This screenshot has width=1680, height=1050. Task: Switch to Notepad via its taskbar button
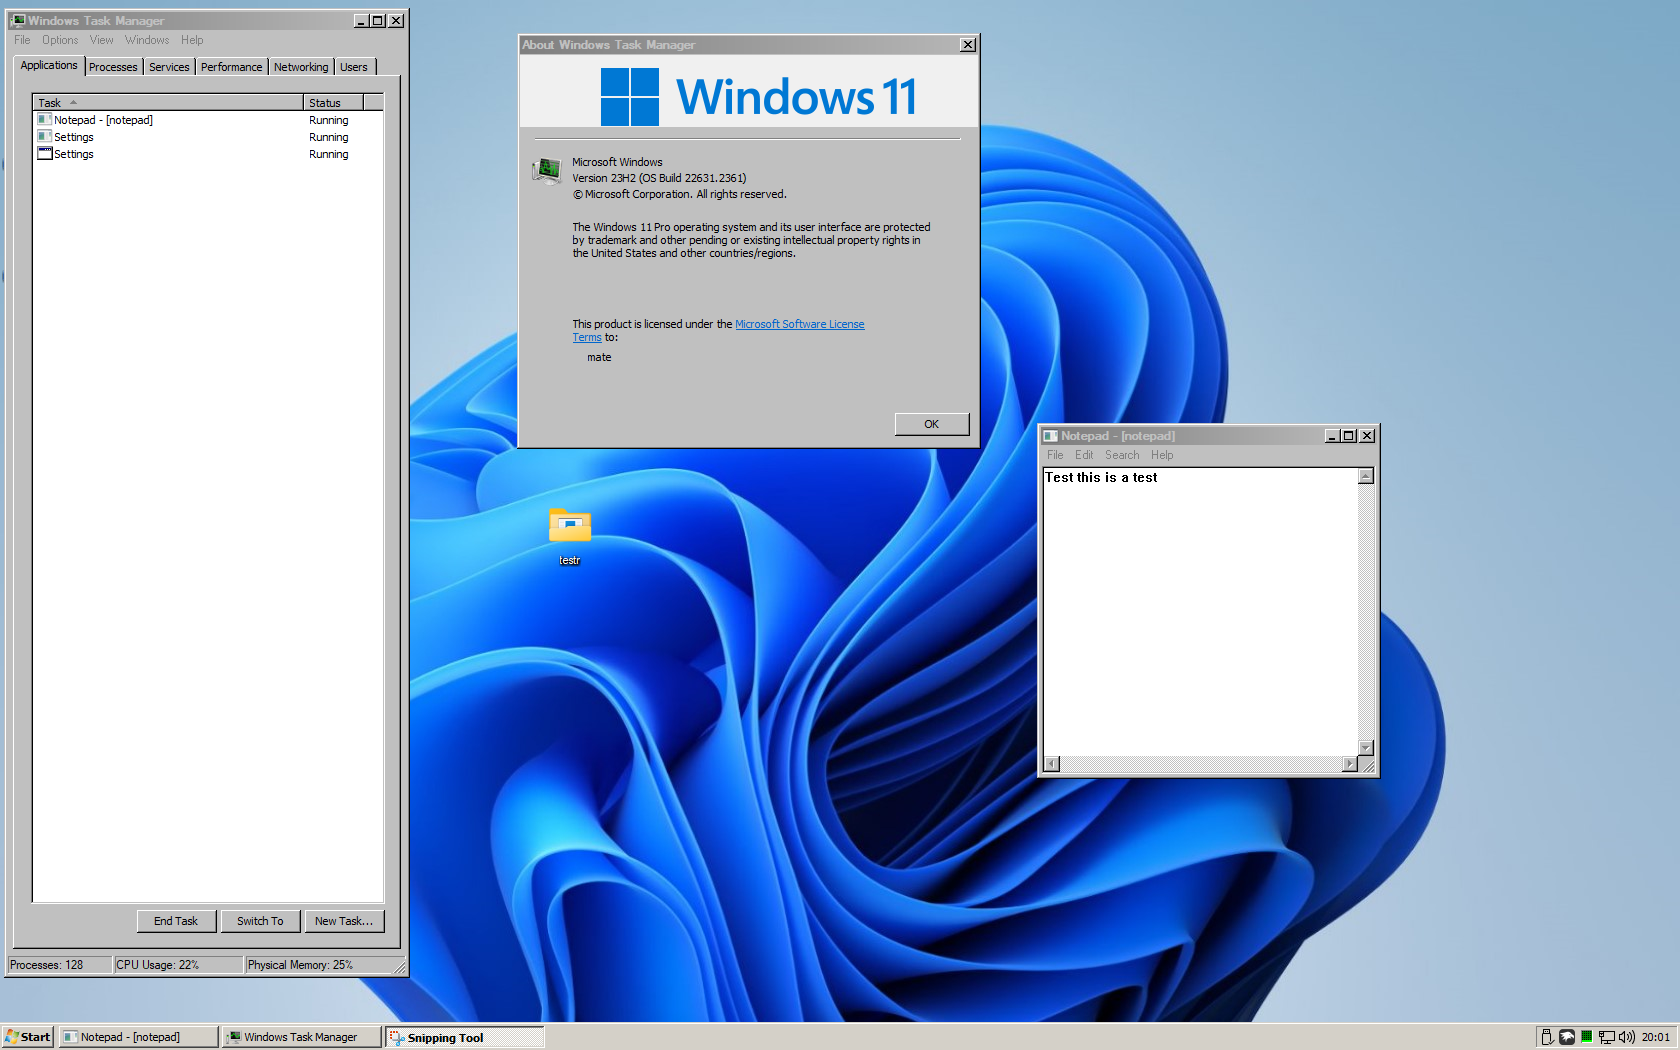click(138, 1037)
